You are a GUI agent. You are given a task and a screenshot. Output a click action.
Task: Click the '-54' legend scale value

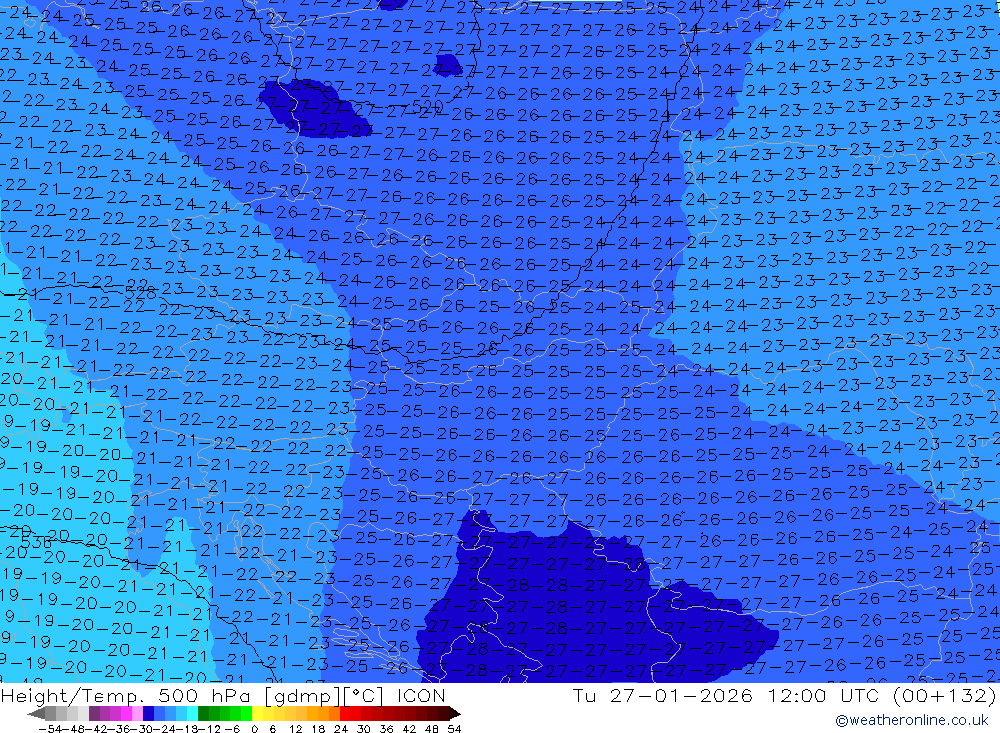pyautogui.click(x=50, y=729)
